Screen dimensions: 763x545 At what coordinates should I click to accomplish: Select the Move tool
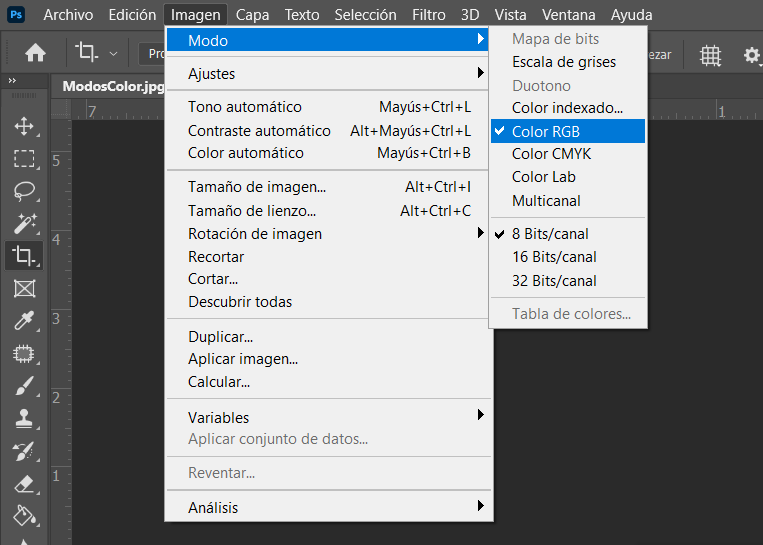tap(24, 126)
